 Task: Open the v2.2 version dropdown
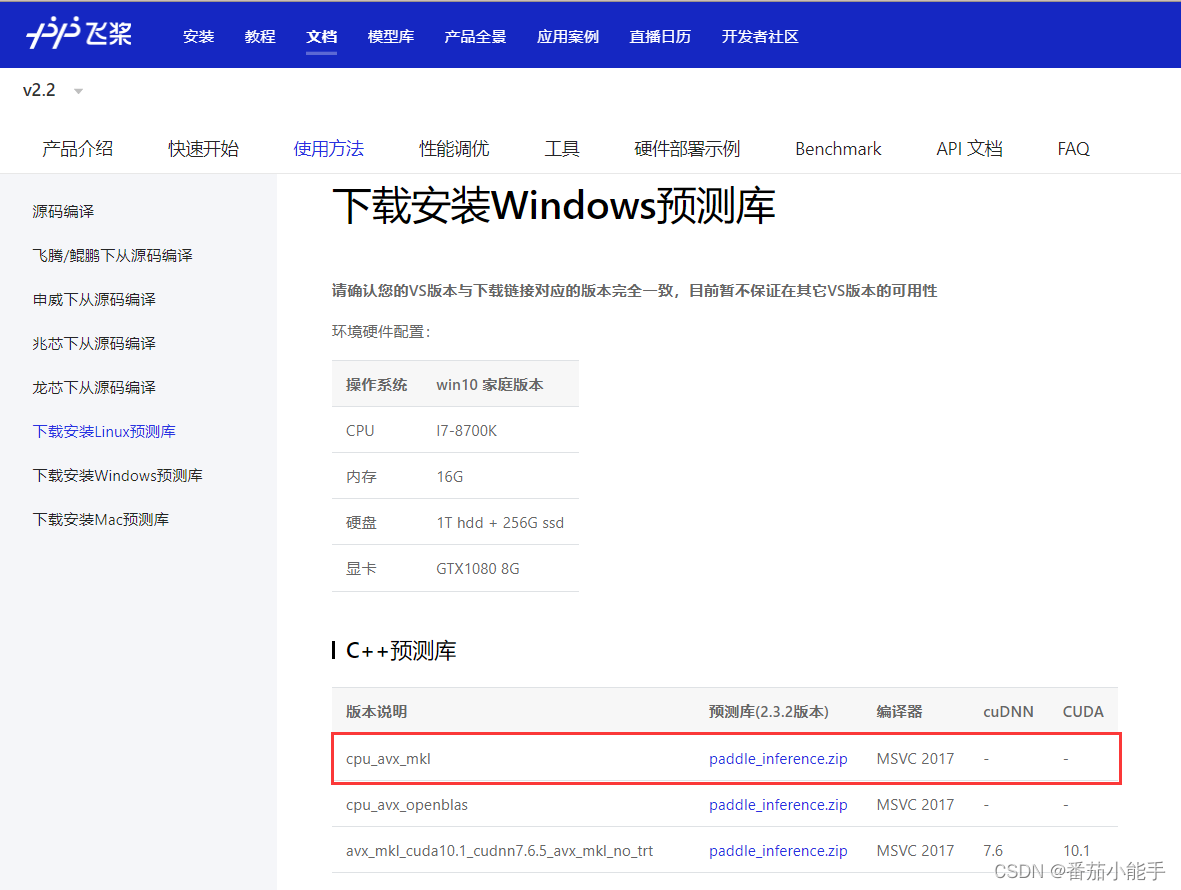pyautogui.click(x=52, y=90)
